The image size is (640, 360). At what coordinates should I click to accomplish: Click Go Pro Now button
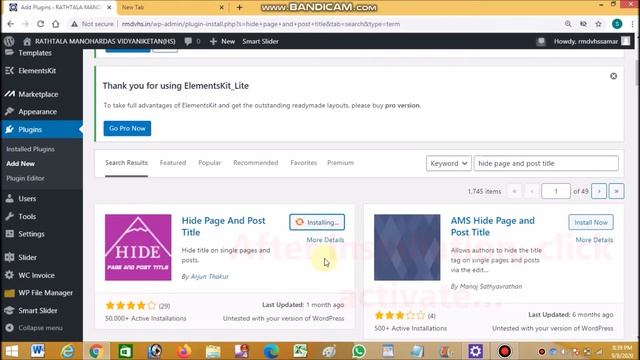pos(127,129)
